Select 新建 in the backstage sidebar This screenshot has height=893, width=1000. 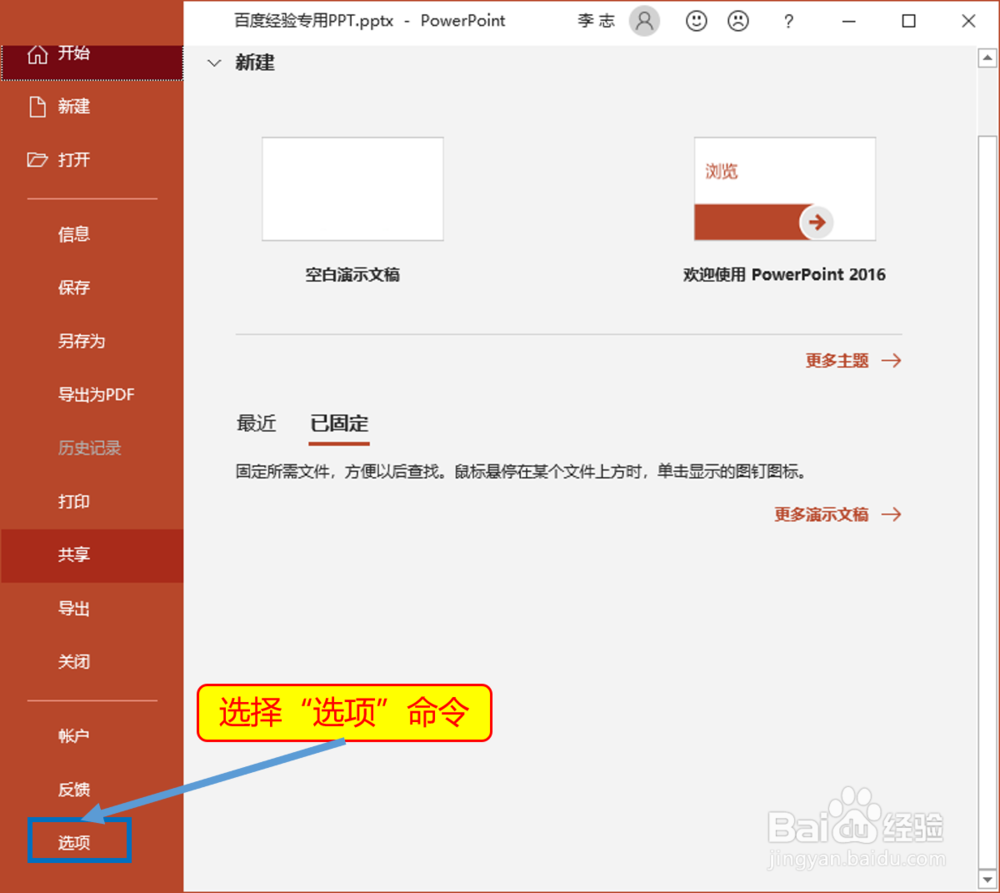point(92,107)
